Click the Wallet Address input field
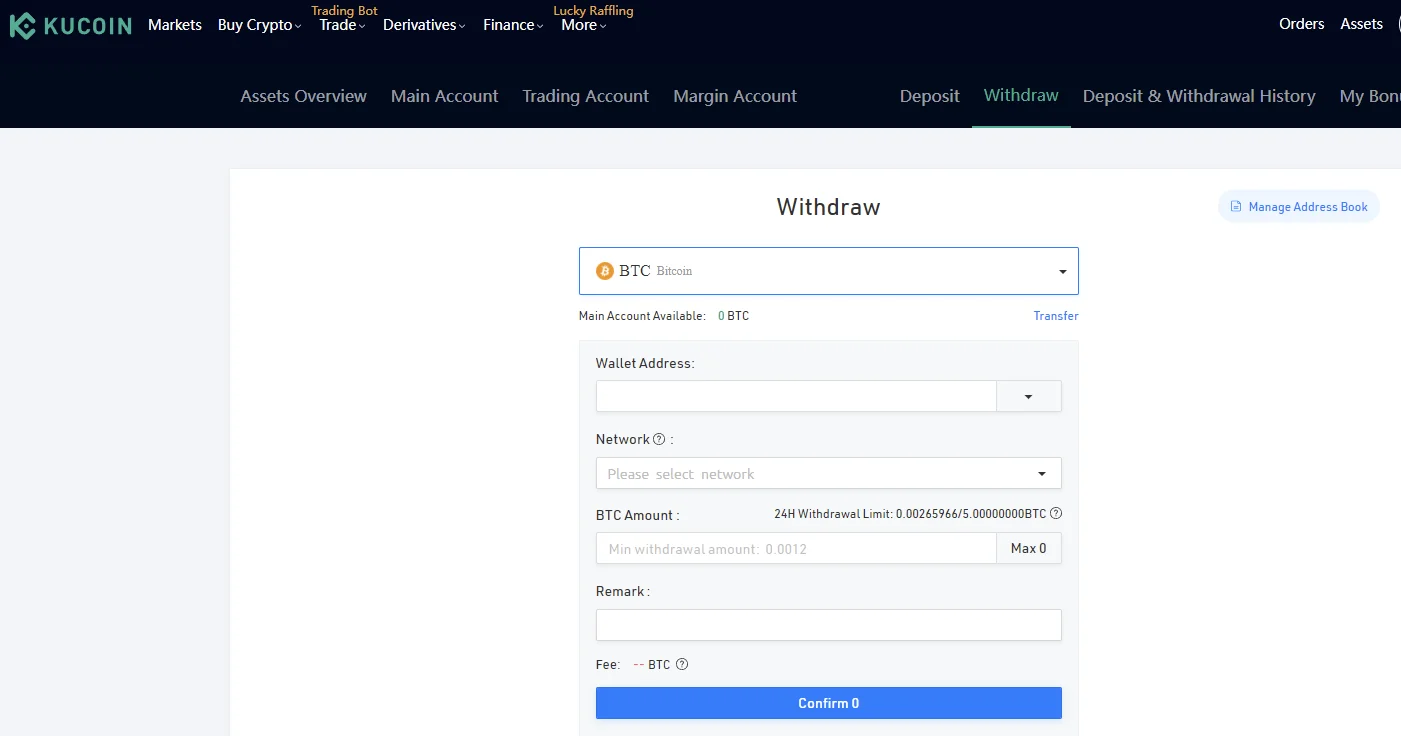This screenshot has height=736, width=1401. pyautogui.click(x=796, y=396)
